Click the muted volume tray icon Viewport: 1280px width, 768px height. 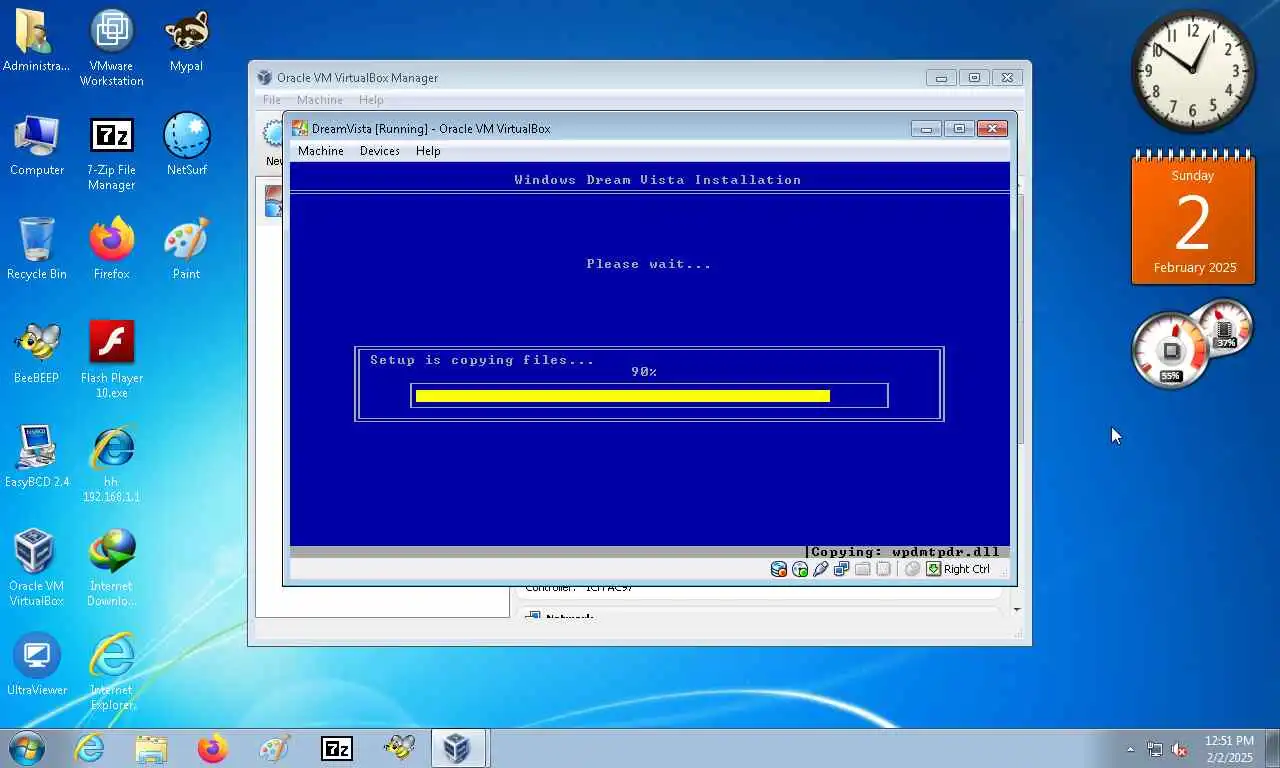point(1179,749)
